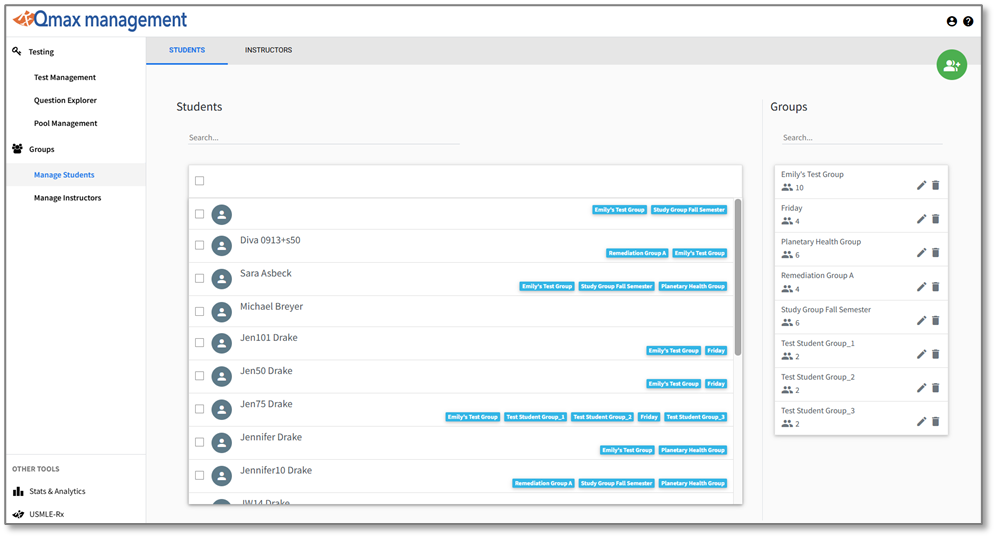This screenshot has width=996, height=538.
Task: Go to Stats & Analytics tool
Action: tap(57, 491)
